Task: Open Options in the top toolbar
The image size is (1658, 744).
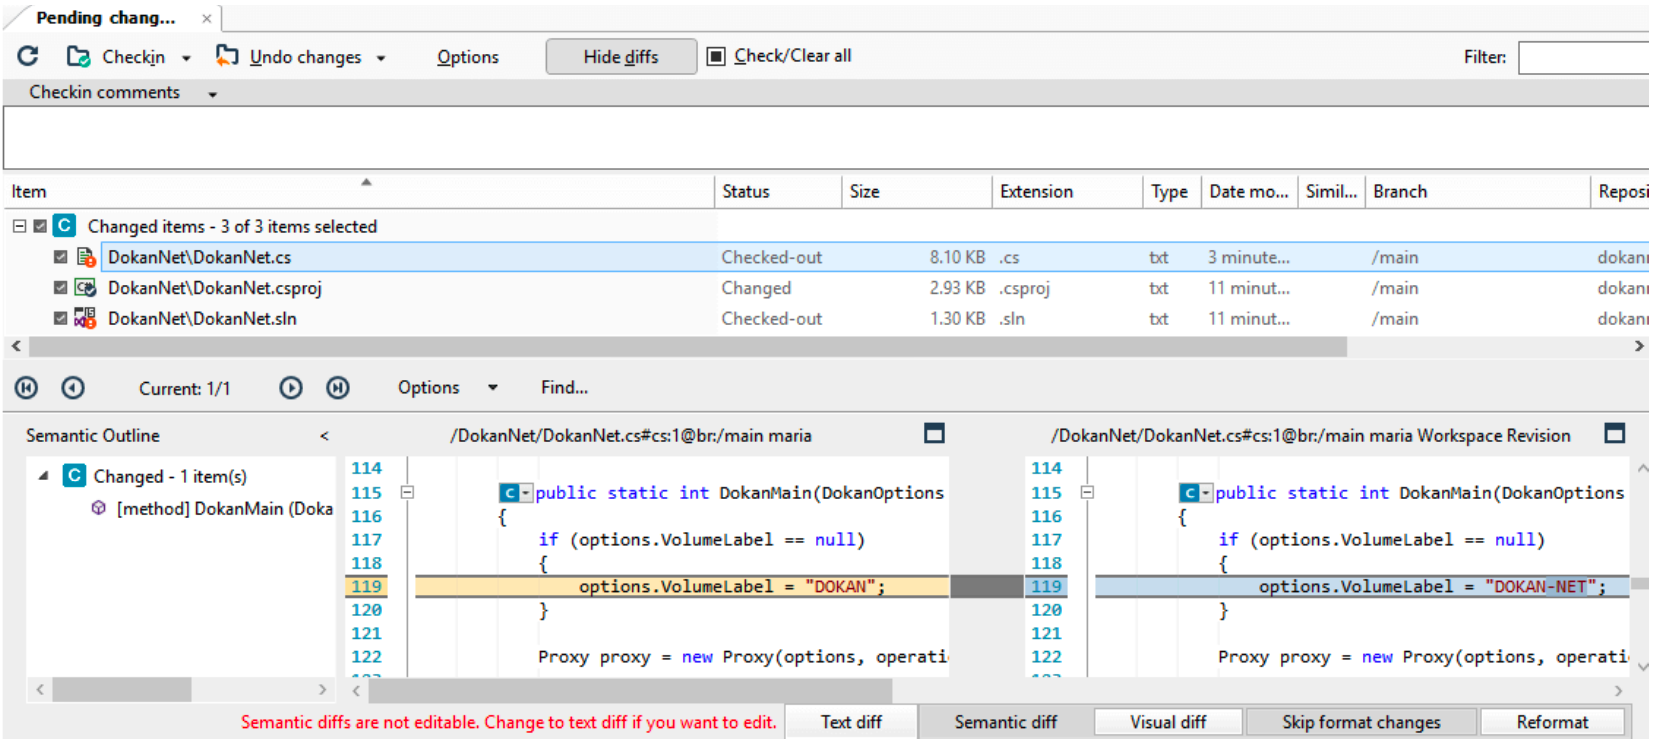Action: pos(467,57)
